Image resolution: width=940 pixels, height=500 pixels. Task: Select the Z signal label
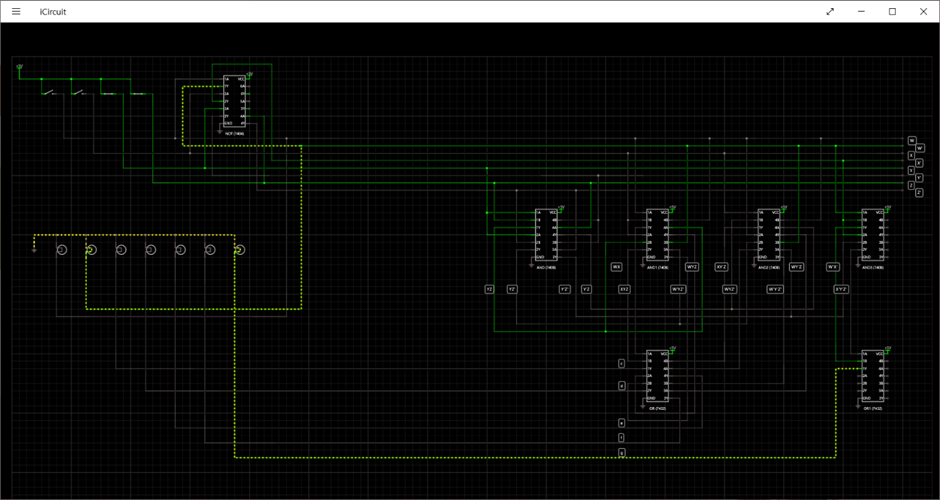coord(912,185)
